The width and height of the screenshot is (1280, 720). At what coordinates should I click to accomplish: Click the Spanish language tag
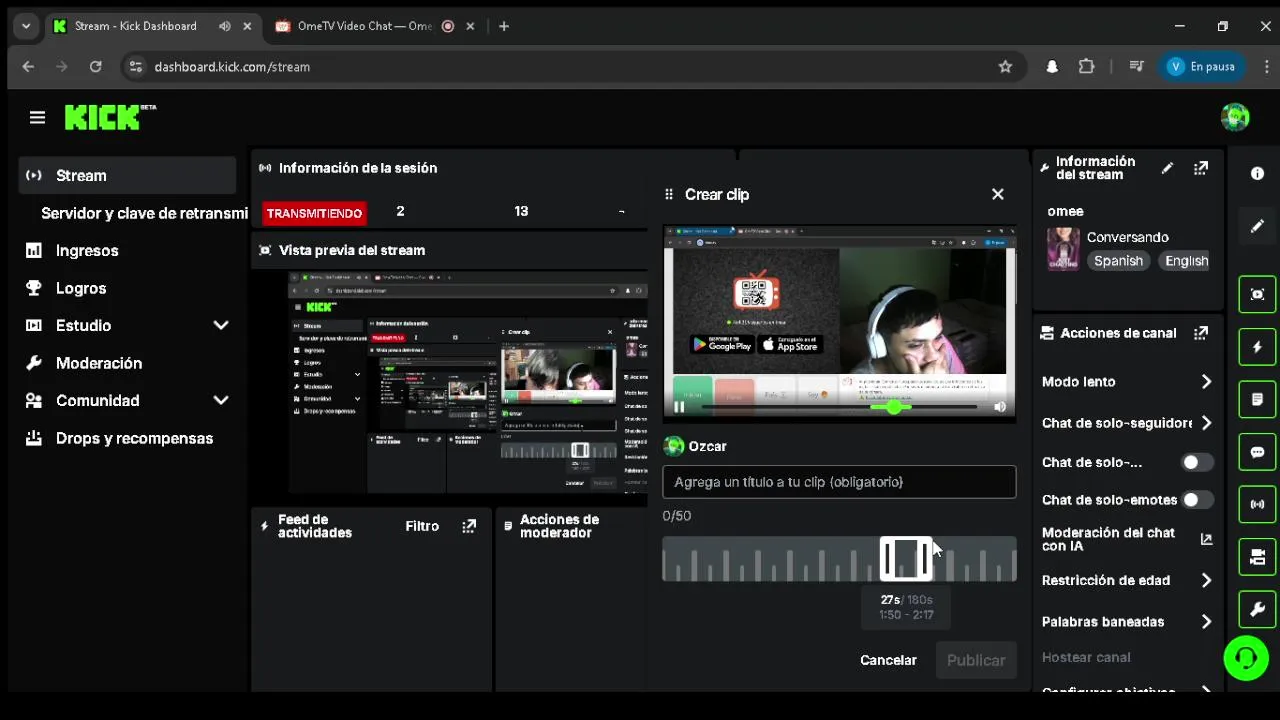[1118, 261]
